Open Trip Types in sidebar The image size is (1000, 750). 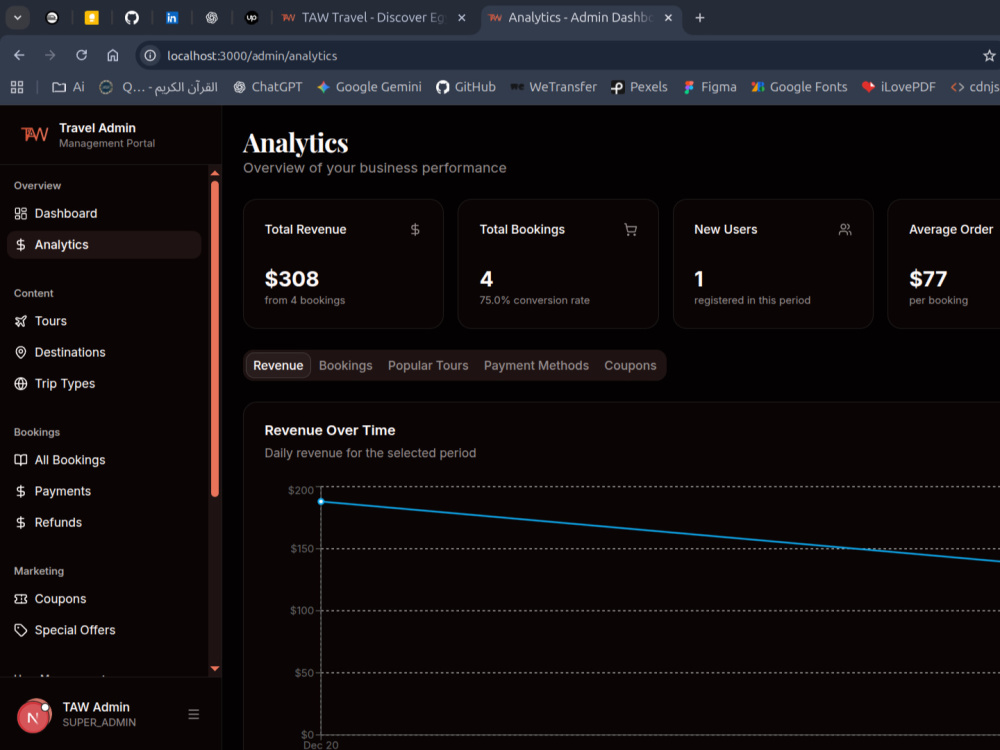(104, 383)
